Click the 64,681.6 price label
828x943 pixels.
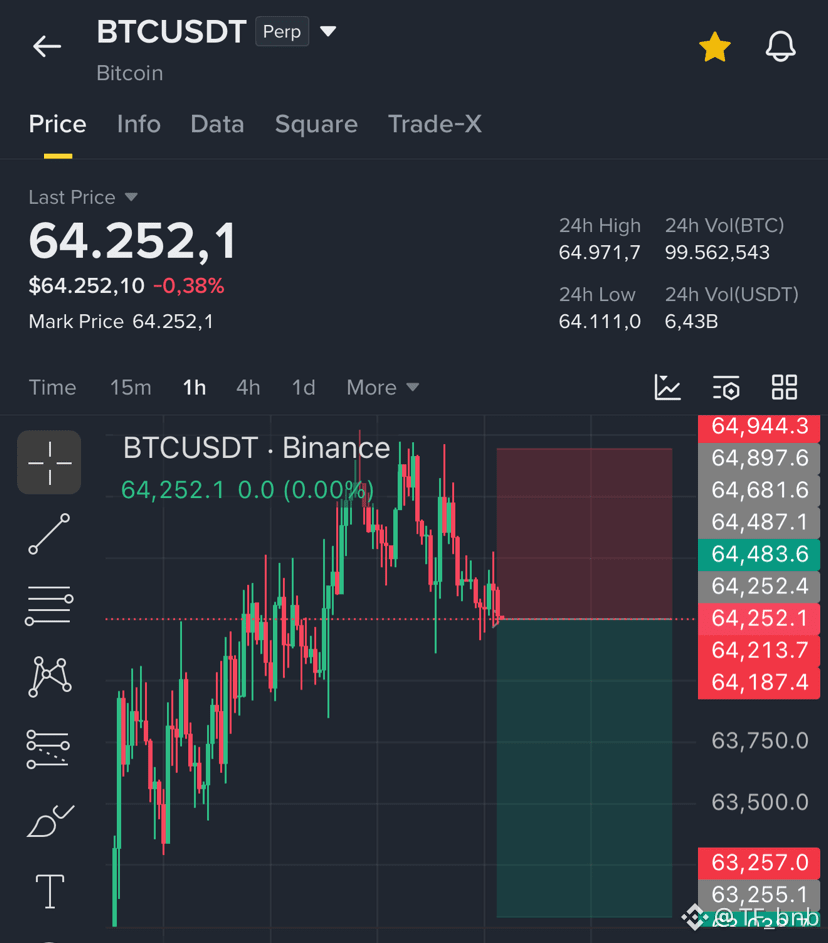[759, 490]
